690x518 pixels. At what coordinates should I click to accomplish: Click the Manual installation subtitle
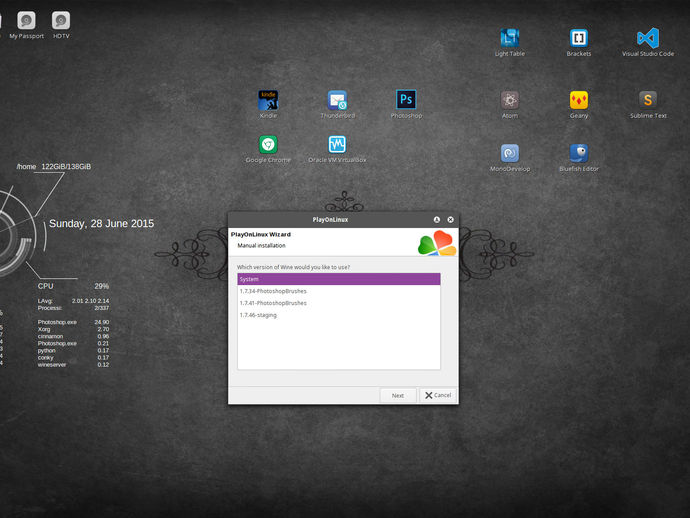tap(261, 246)
